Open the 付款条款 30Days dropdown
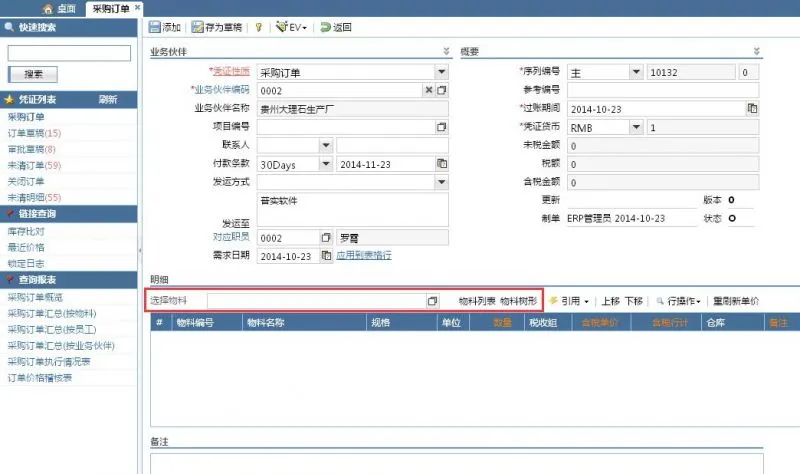Viewport: 800px width, 474px height. [326, 164]
